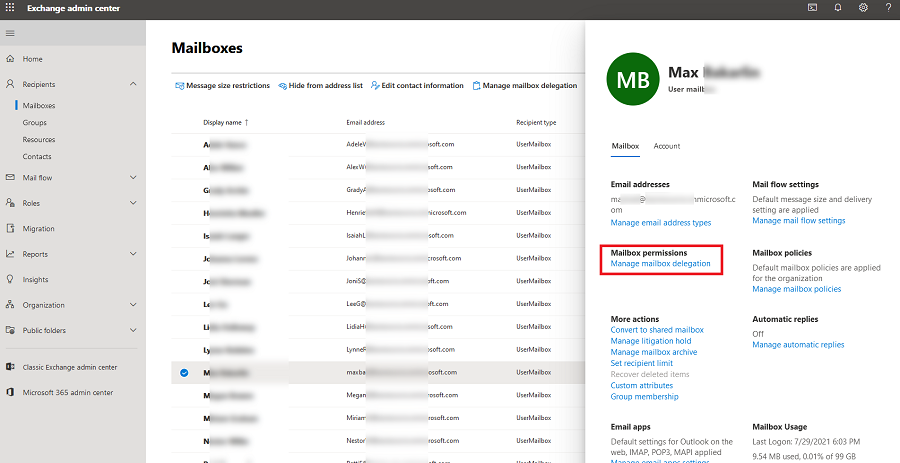Expand the Organization section chevron
This screenshot has height=463, width=900.
[x=133, y=305]
